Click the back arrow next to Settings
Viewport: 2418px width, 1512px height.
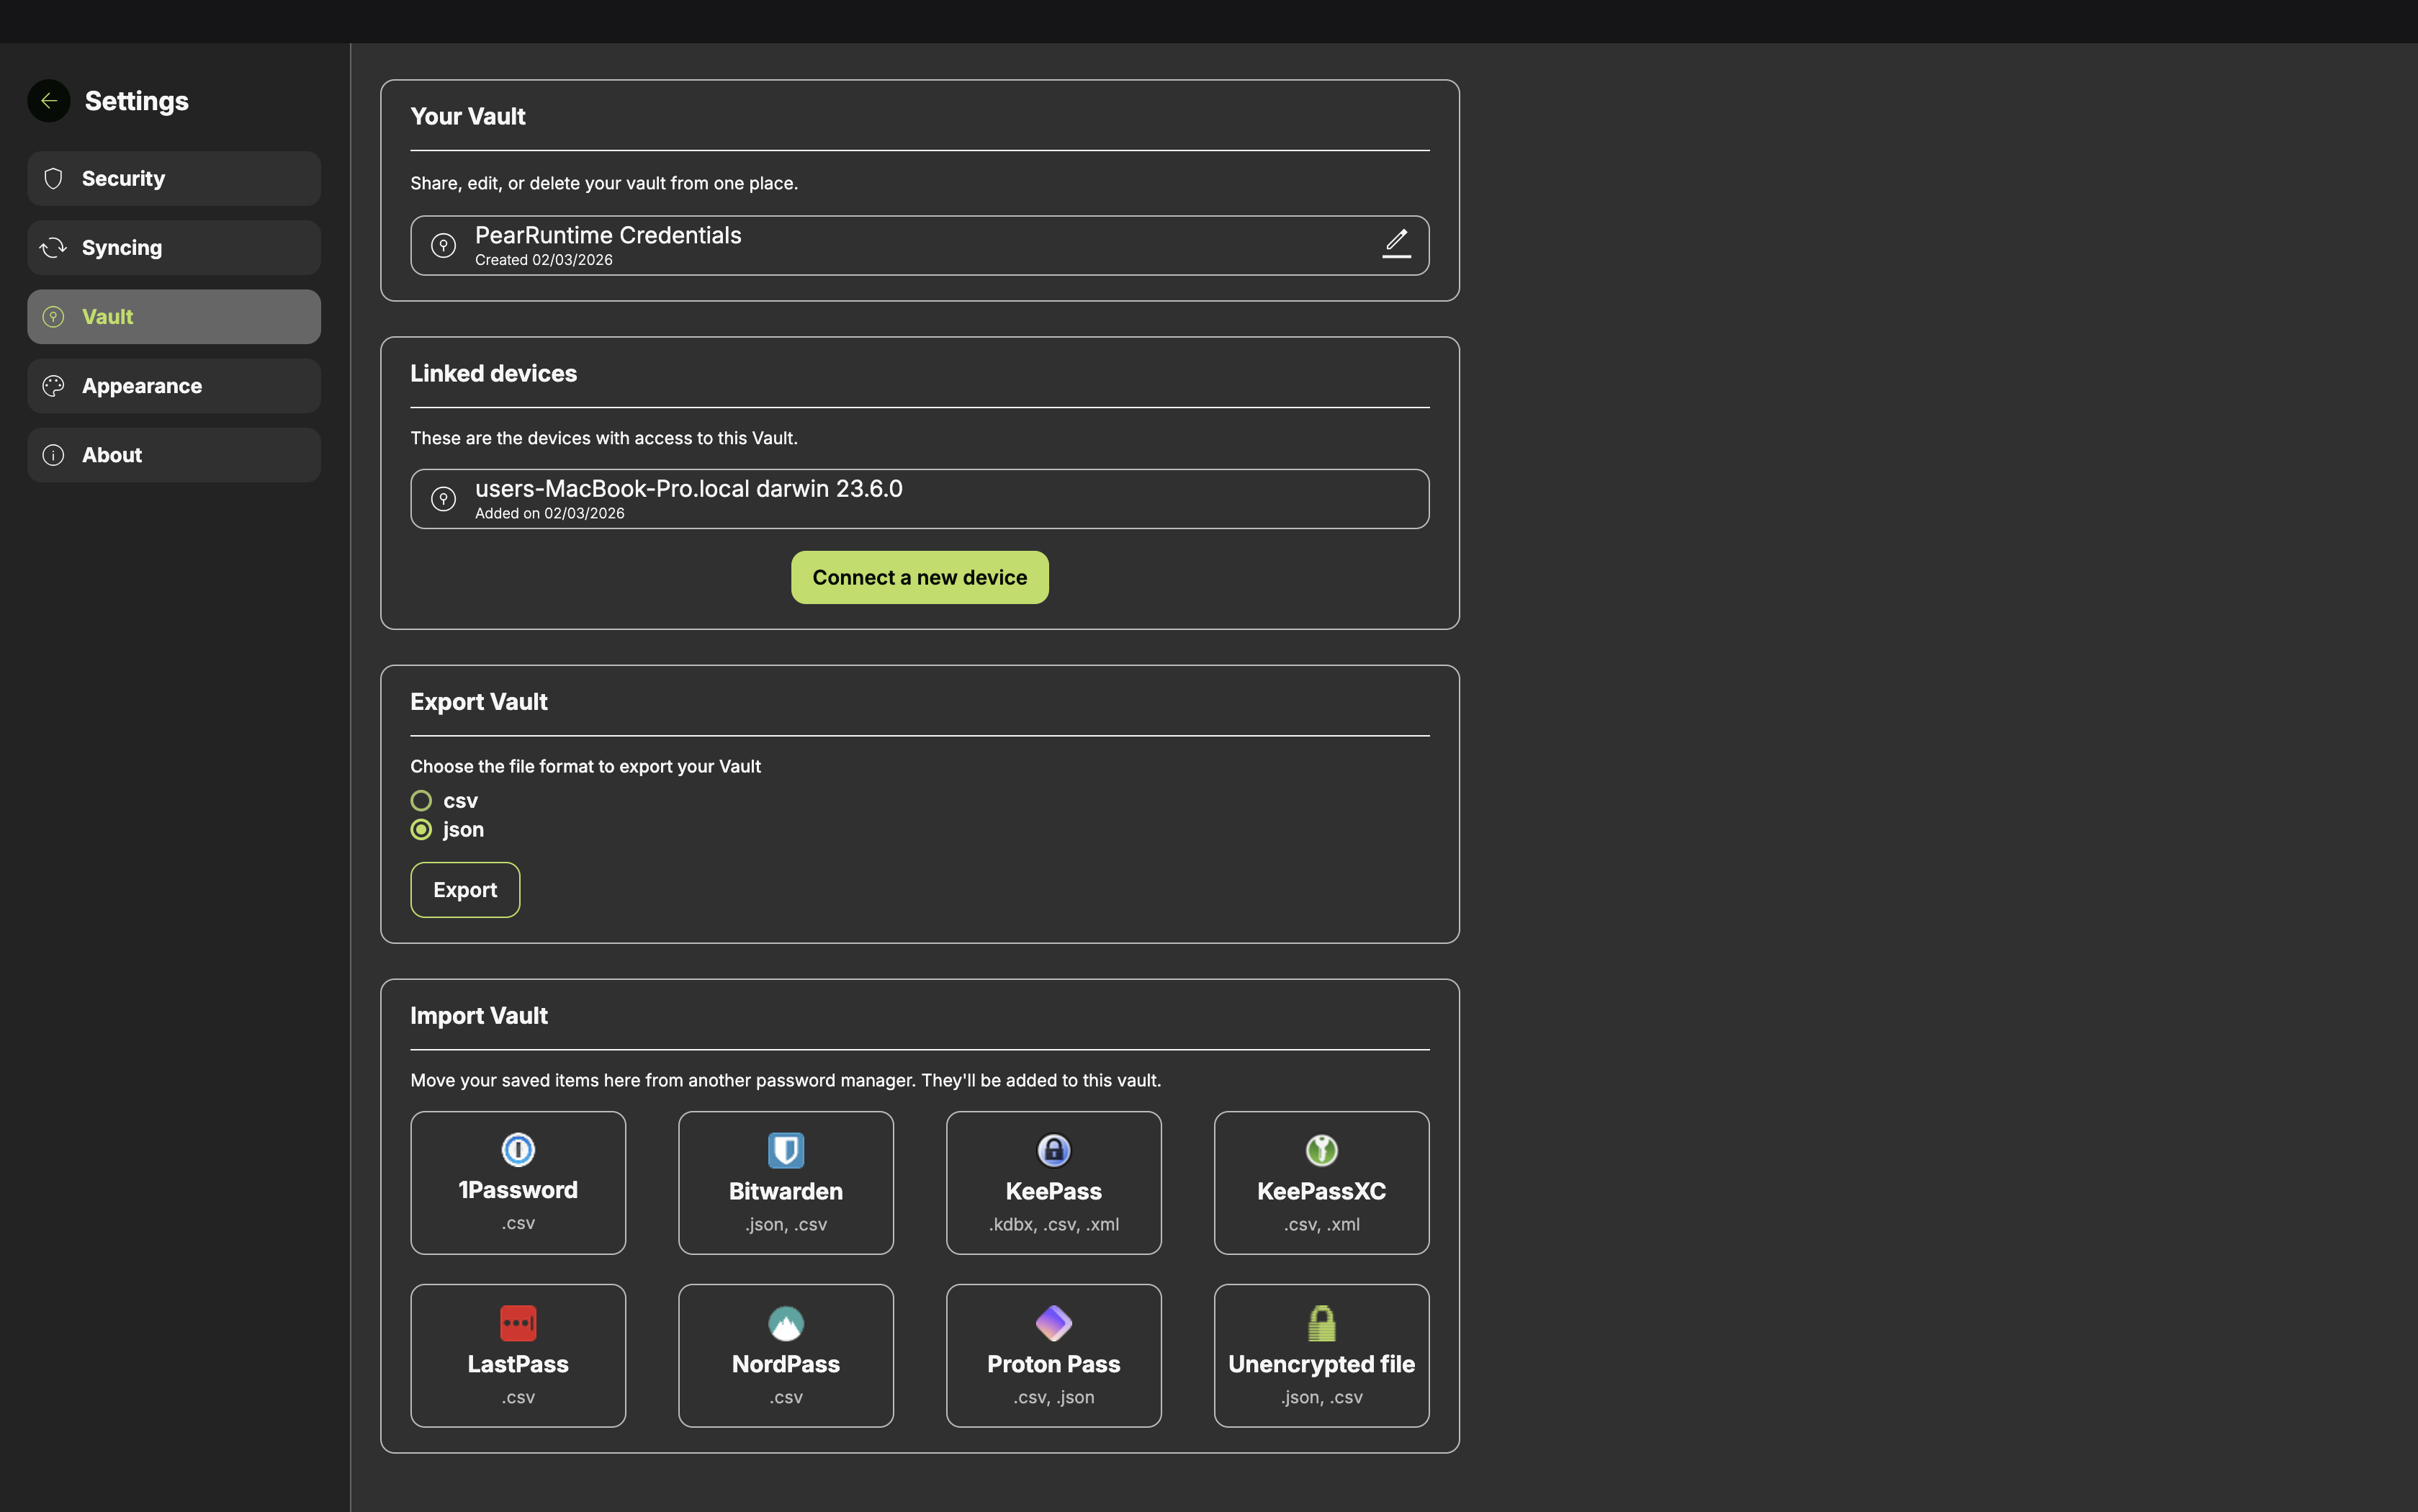pos(49,101)
